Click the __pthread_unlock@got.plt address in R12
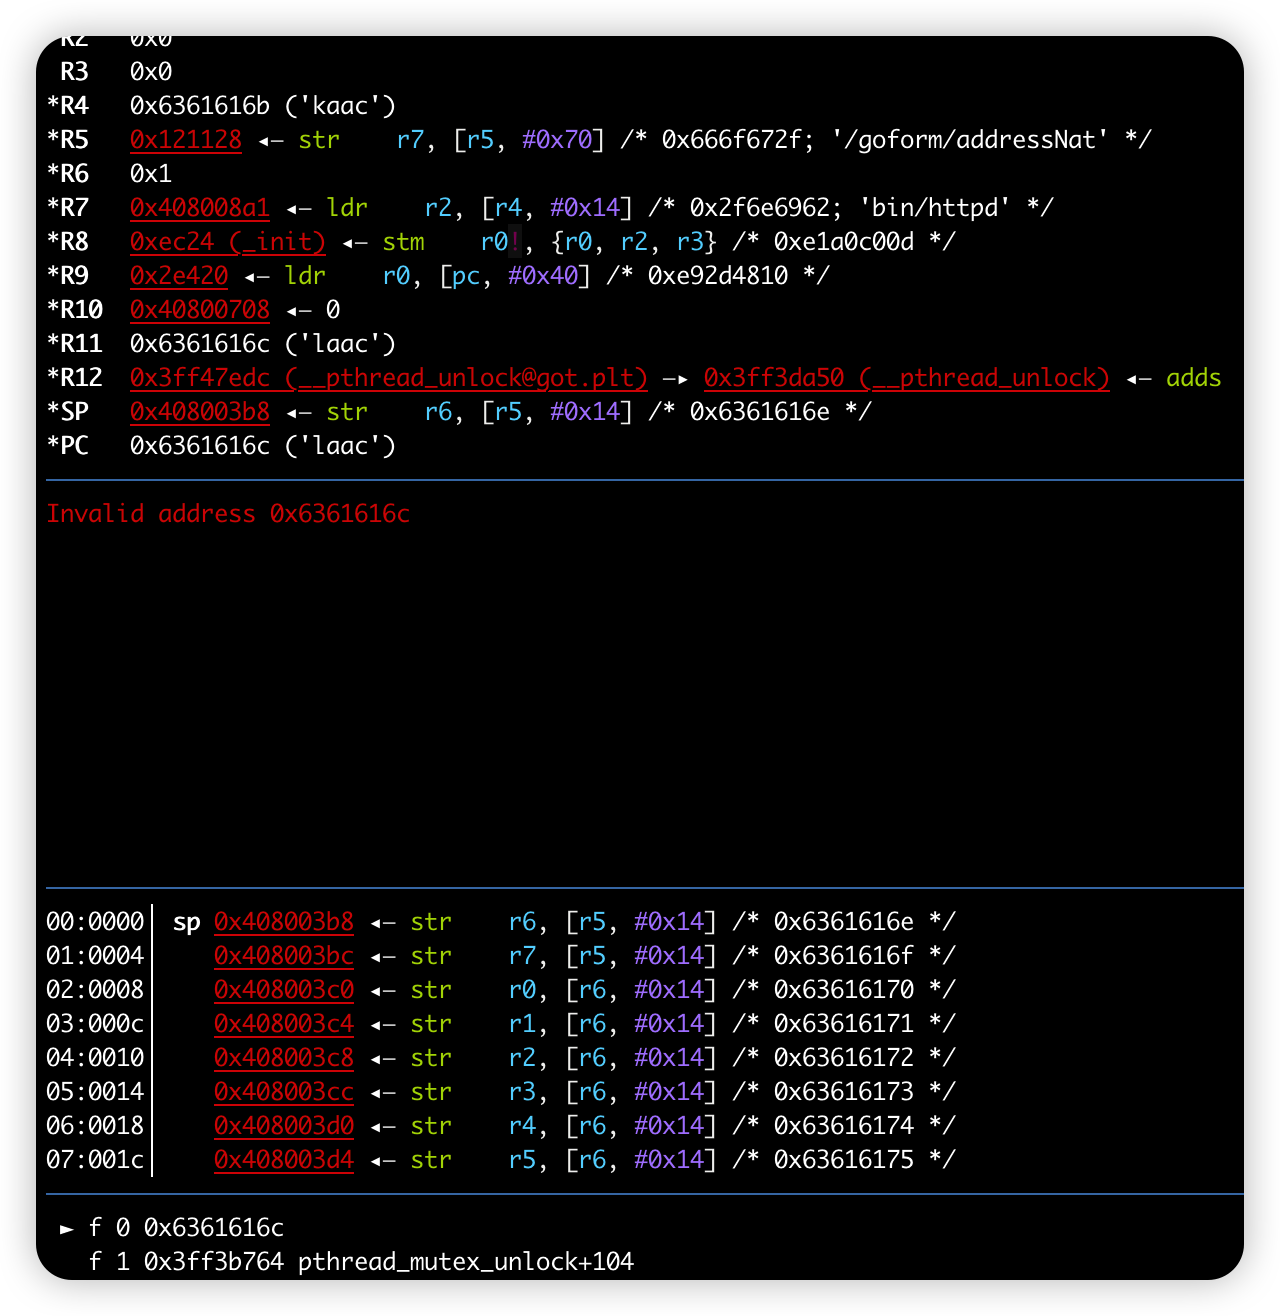1280x1316 pixels. 389,378
